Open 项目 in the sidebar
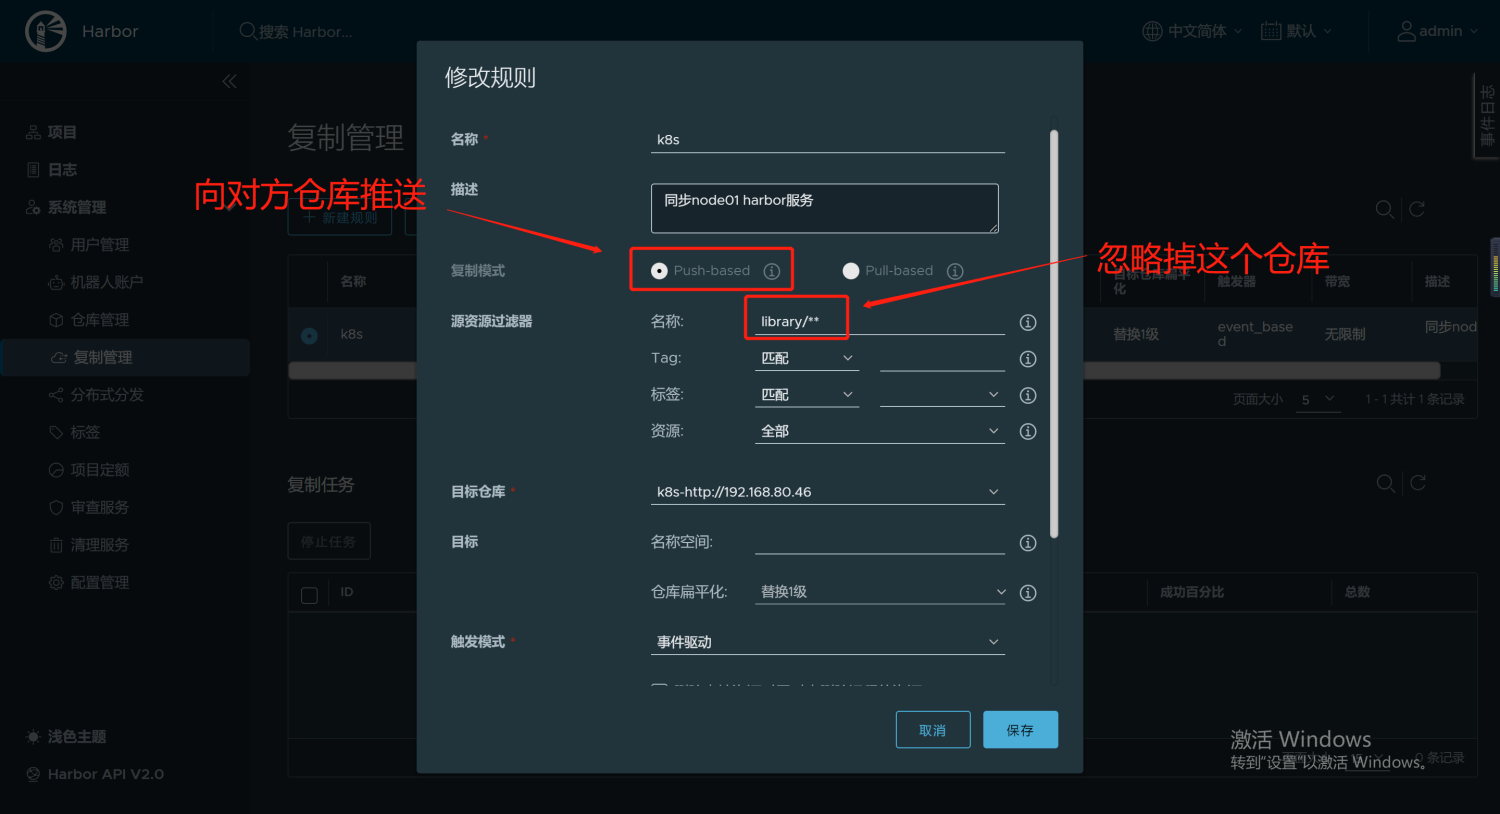The height and width of the screenshot is (814, 1500). (63, 132)
